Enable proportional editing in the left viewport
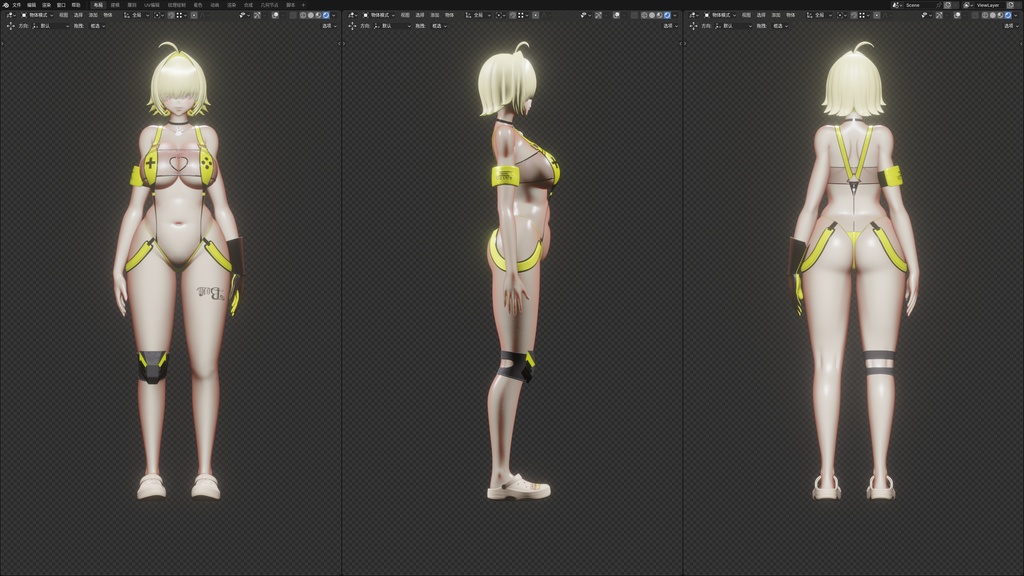 pyautogui.click(x=193, y=14)
